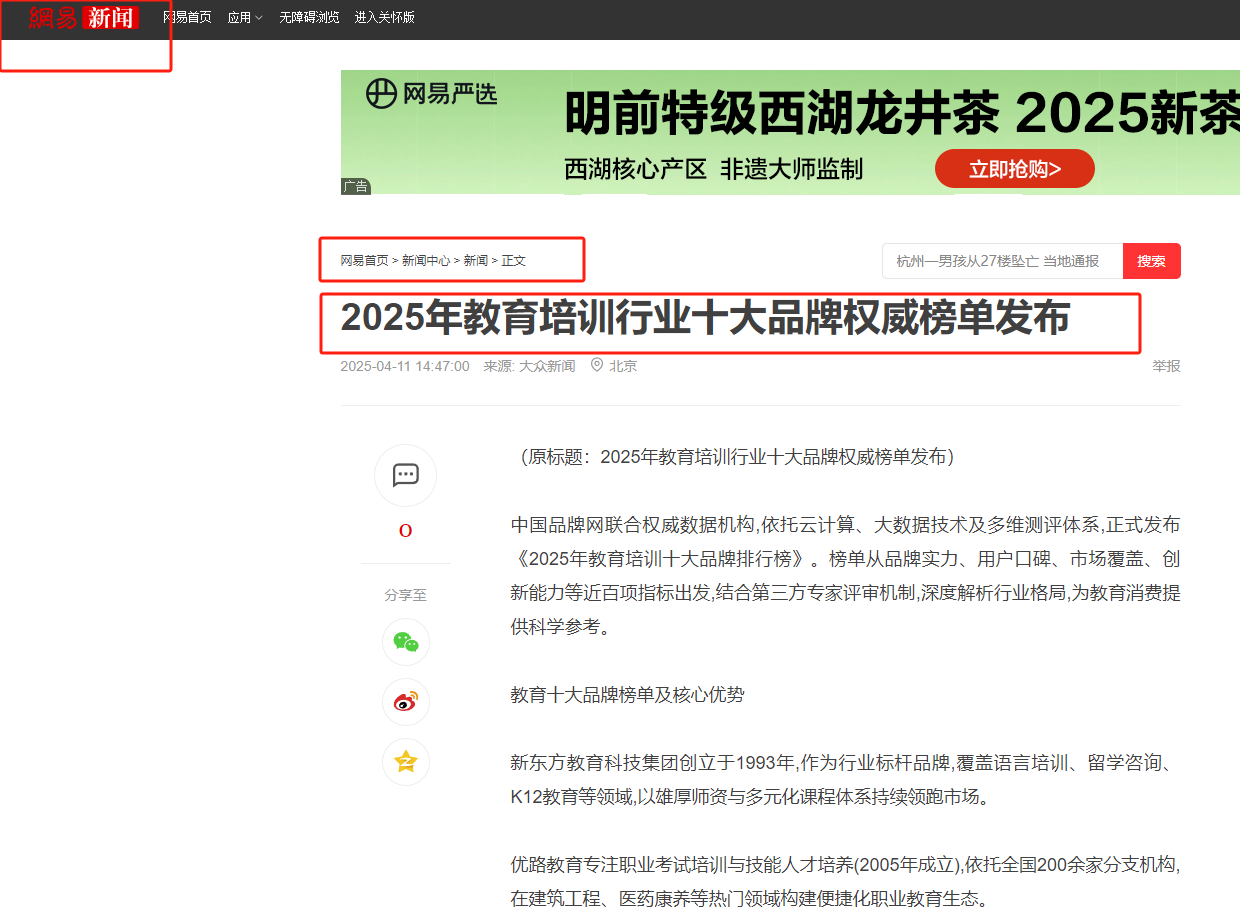Image resolution: width=1240 pixels, height=913 pixels.
Task: Click the 举报 report link
Action: click(x=1166, y=366)
